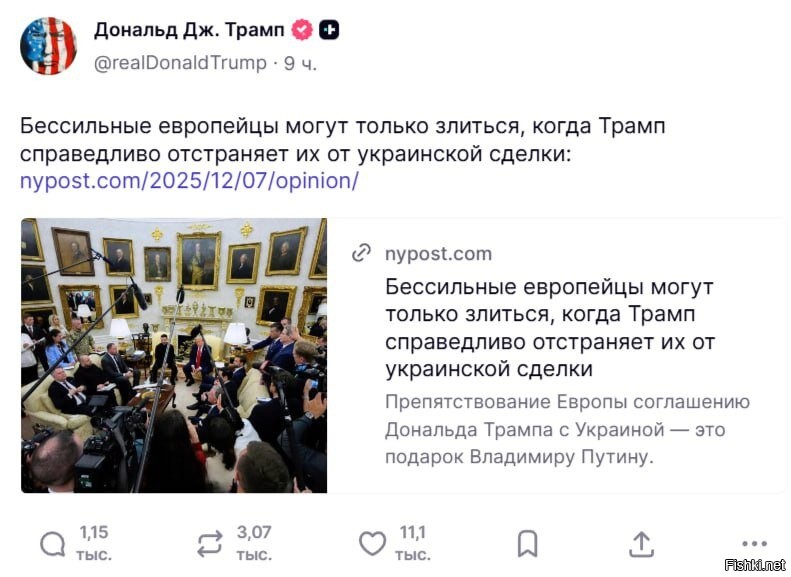
Task: Open the reply speech-bubble icon
Action: coord(52,543)
